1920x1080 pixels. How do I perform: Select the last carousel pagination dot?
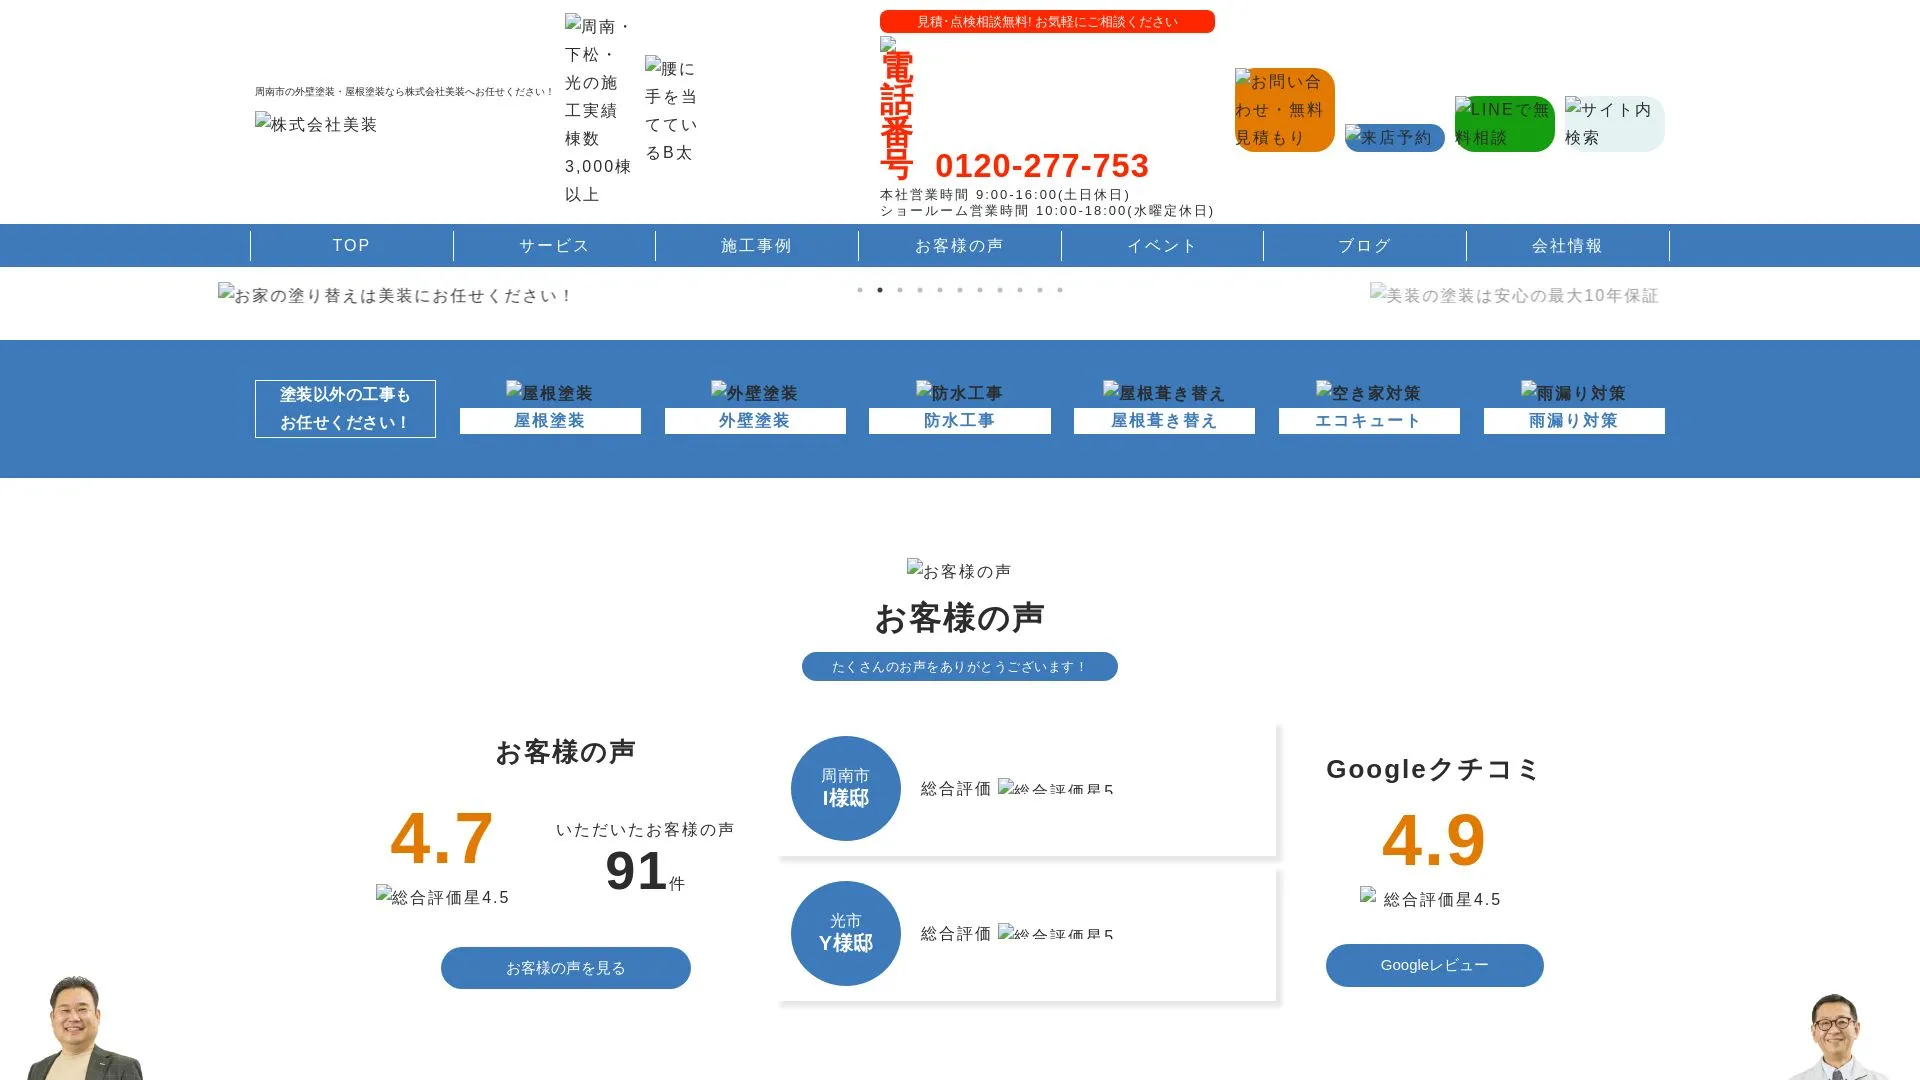[1060, 290]
